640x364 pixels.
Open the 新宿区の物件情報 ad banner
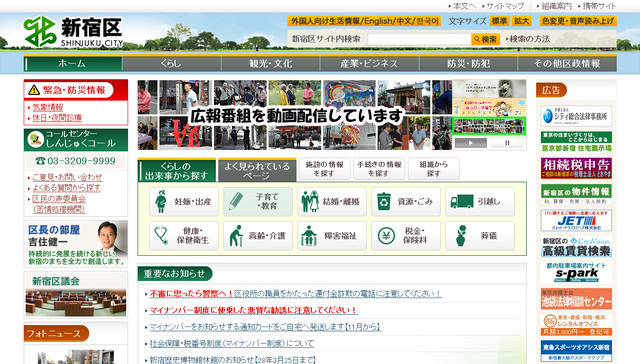[576, 194]
